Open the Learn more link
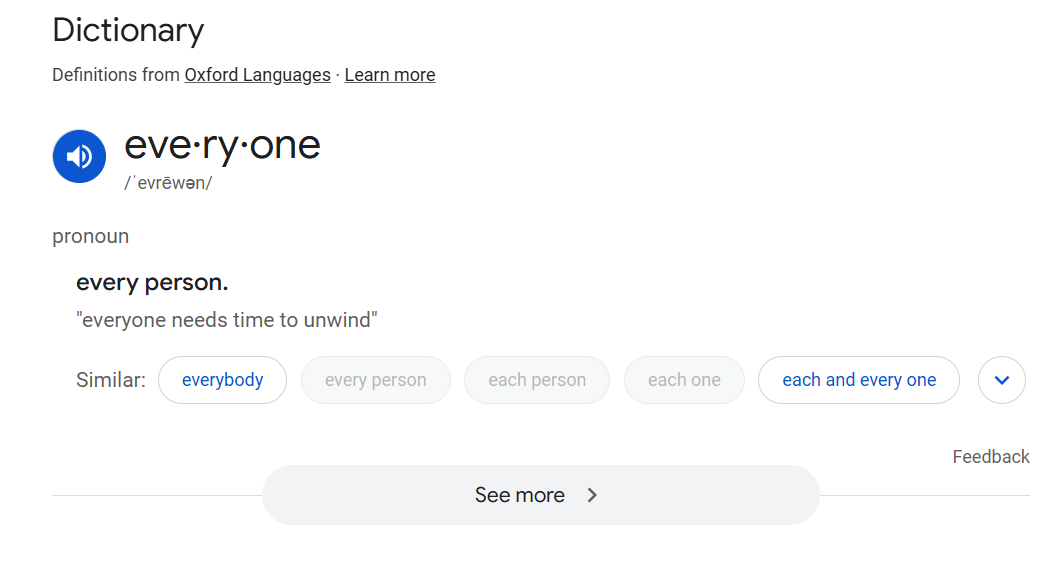 point(390,74)
